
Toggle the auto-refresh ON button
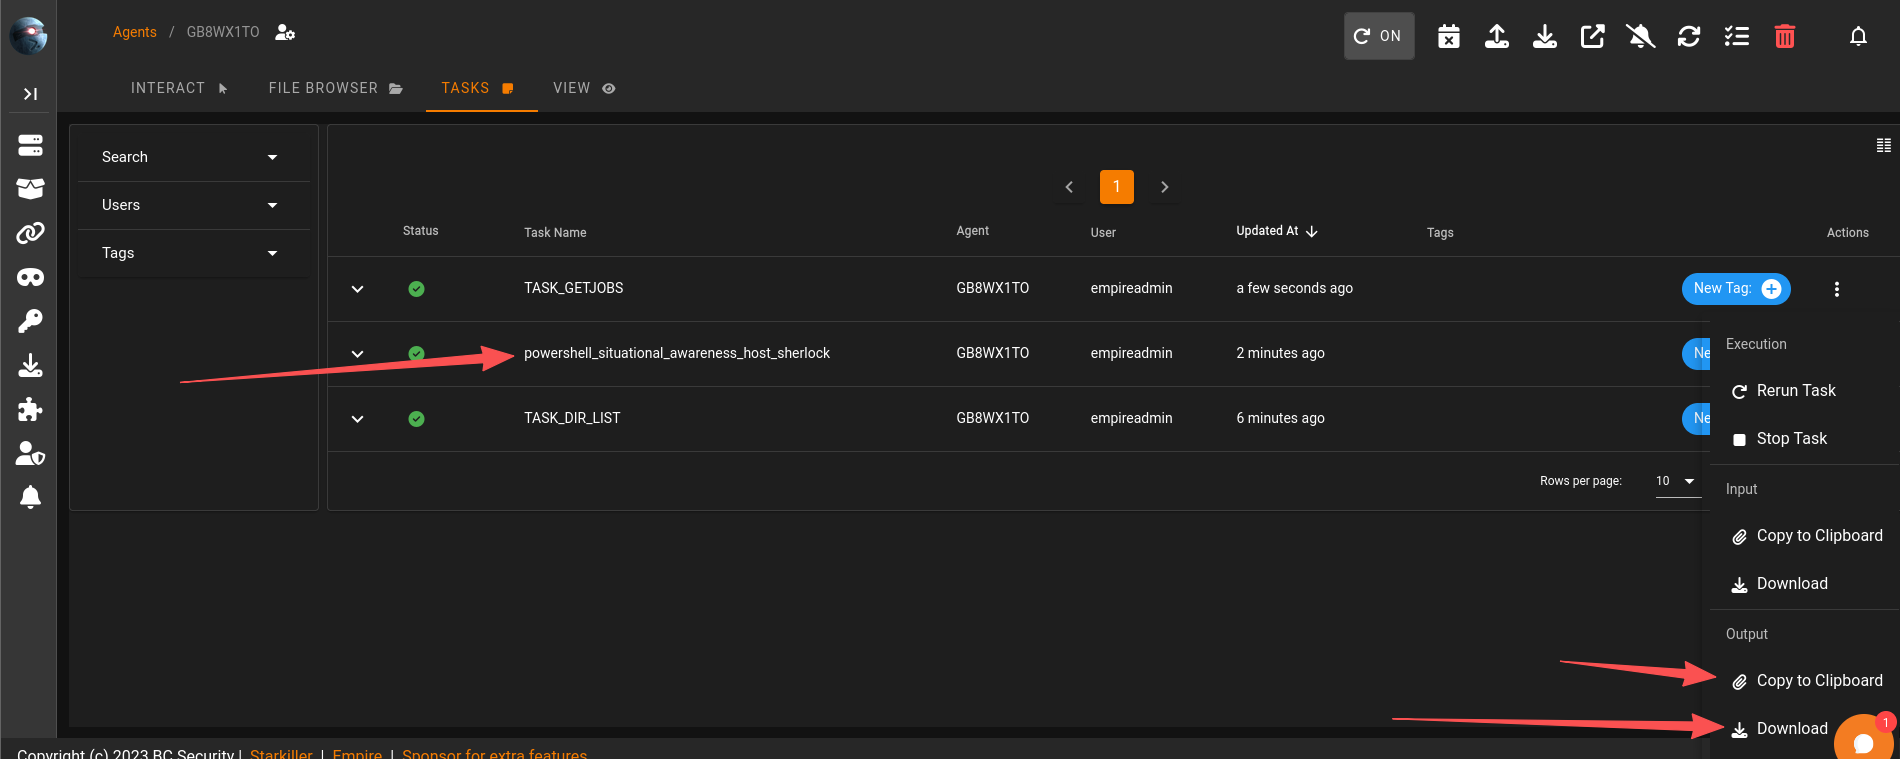coord(1378,36)
